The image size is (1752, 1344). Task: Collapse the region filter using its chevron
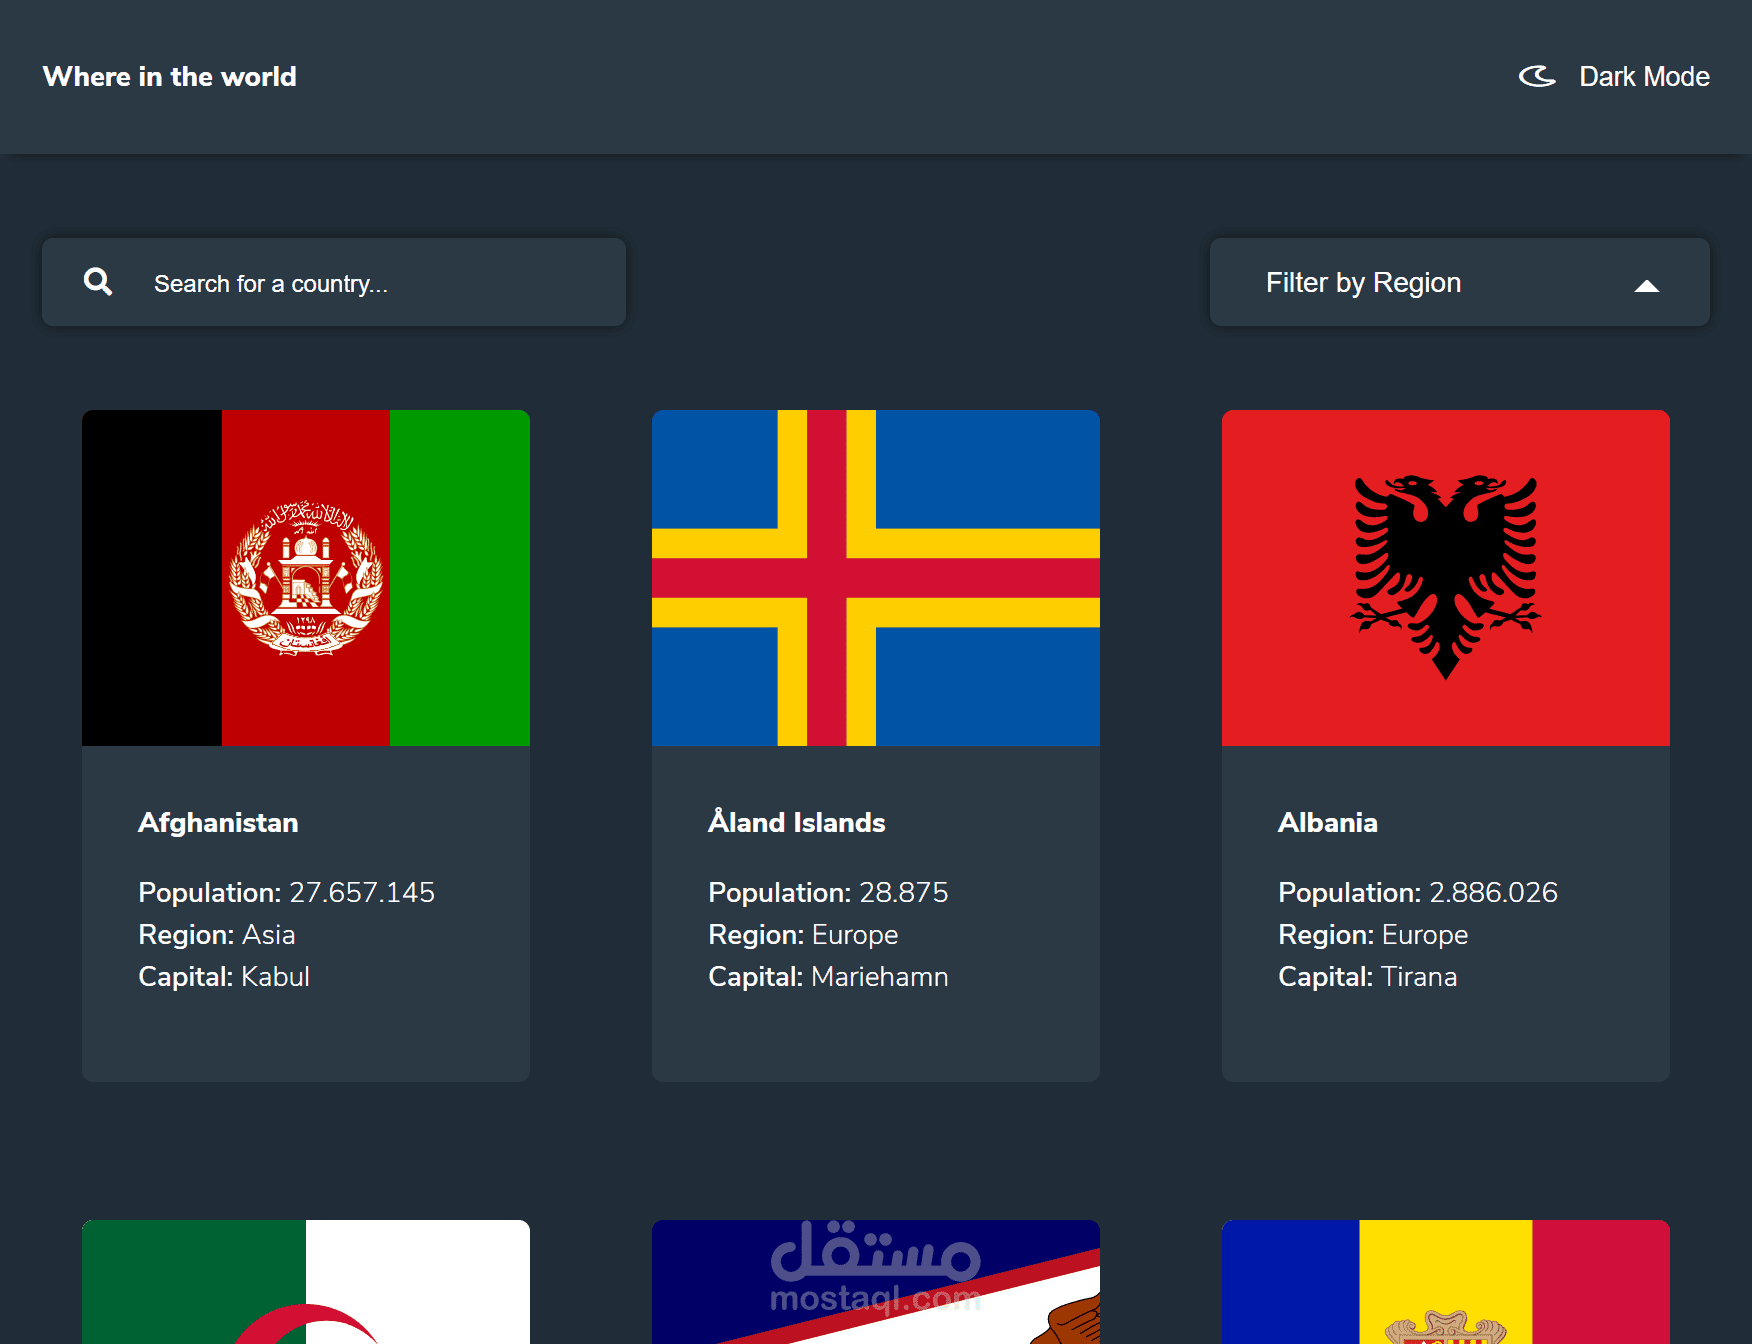1646,285
